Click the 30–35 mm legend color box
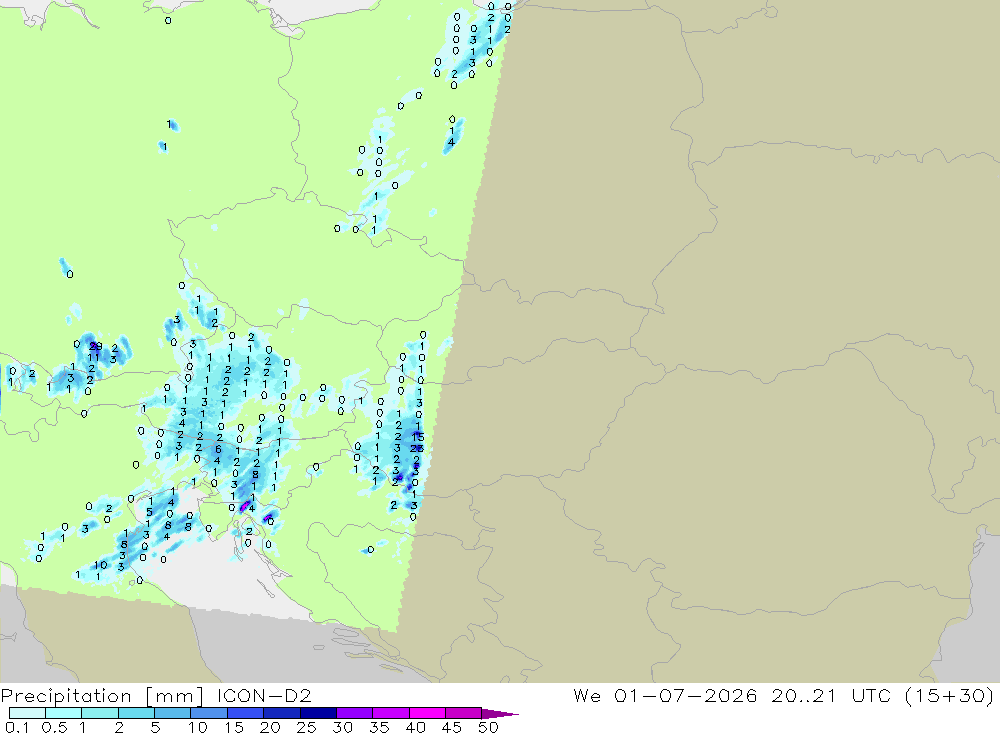This screenshot has width=1000, height=733. coord(355,713)
